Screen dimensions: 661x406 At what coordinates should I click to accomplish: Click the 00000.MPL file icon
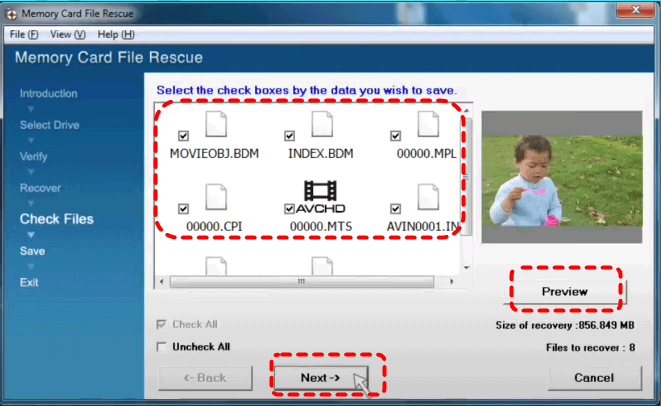(x=427, y=127)
